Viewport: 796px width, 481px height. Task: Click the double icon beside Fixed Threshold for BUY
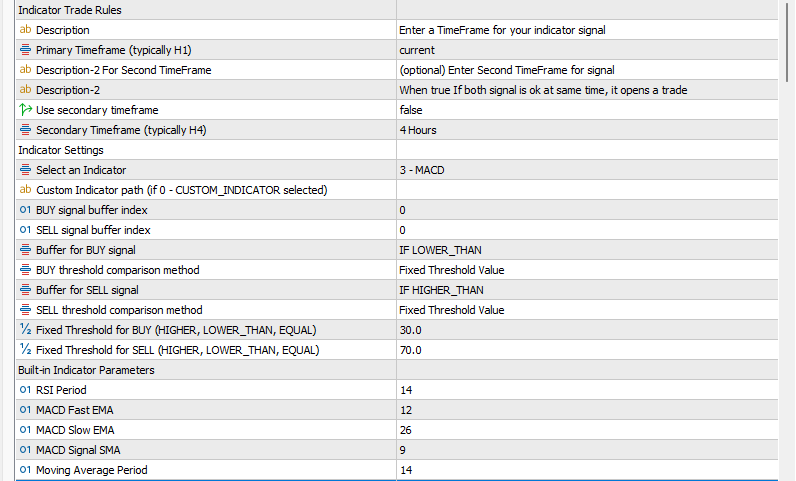click(x=26, y=330)
